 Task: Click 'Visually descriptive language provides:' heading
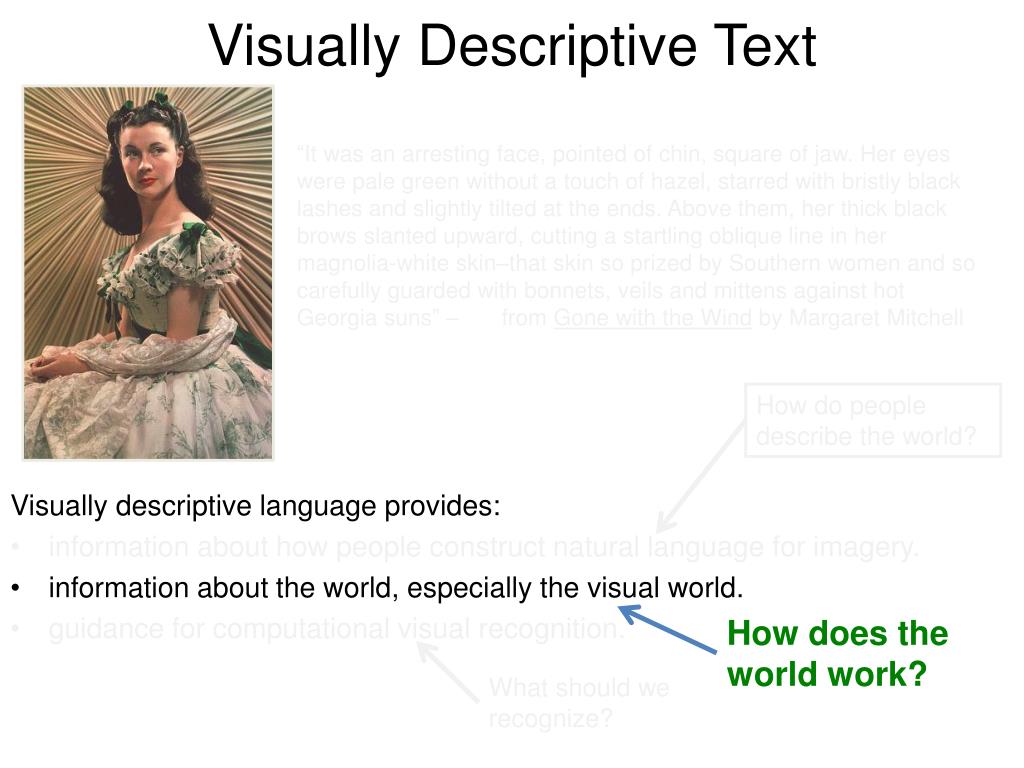pos(256,506)
